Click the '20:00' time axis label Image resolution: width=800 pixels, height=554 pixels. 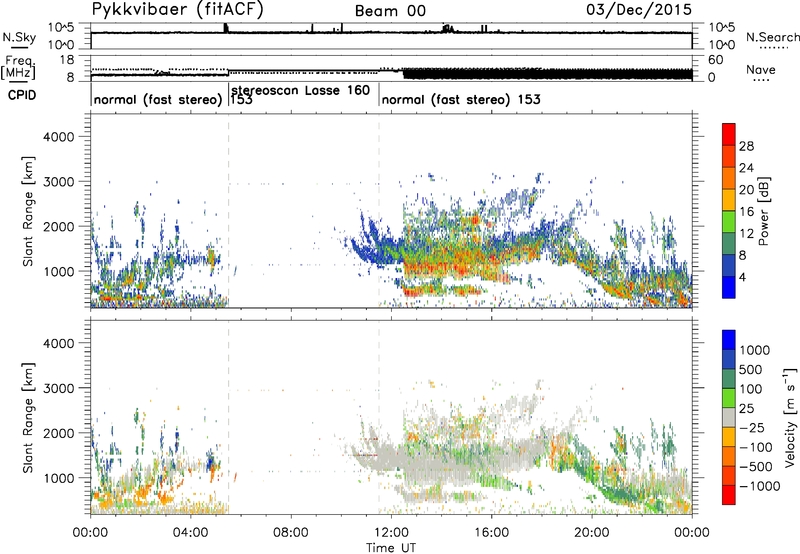[x=592, y=533]
